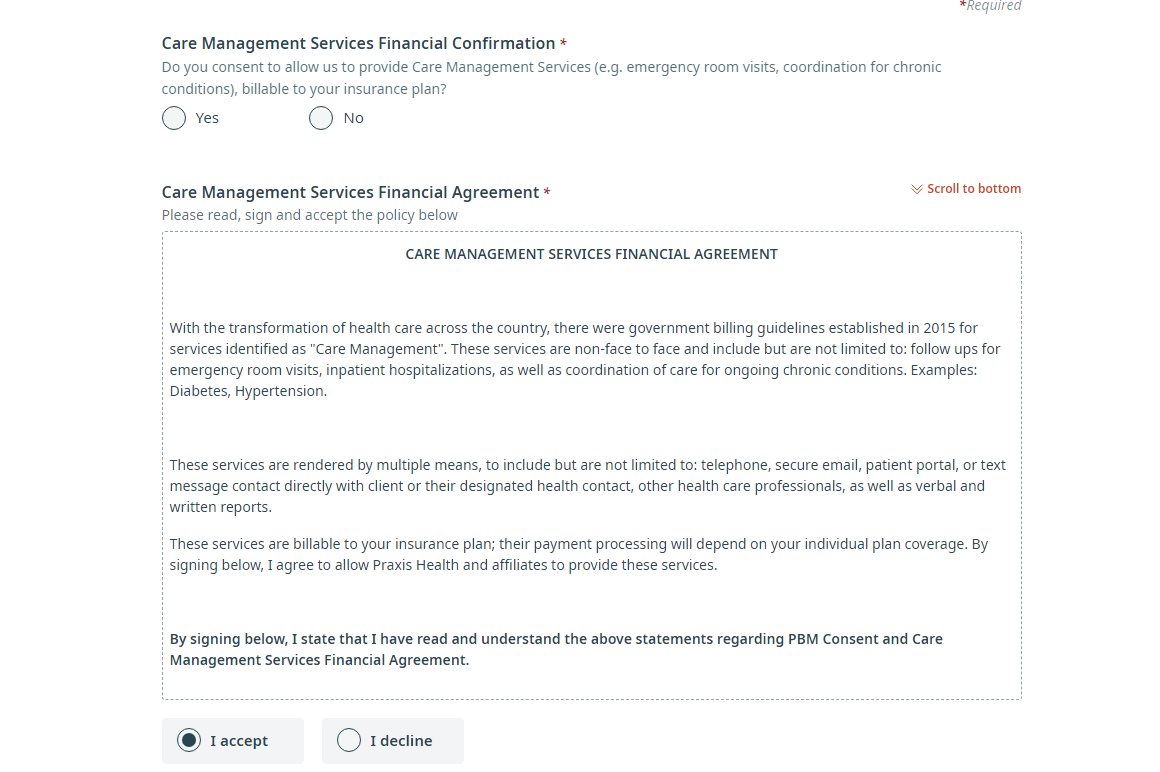Click the "I accept" label text

coord(239,741)
